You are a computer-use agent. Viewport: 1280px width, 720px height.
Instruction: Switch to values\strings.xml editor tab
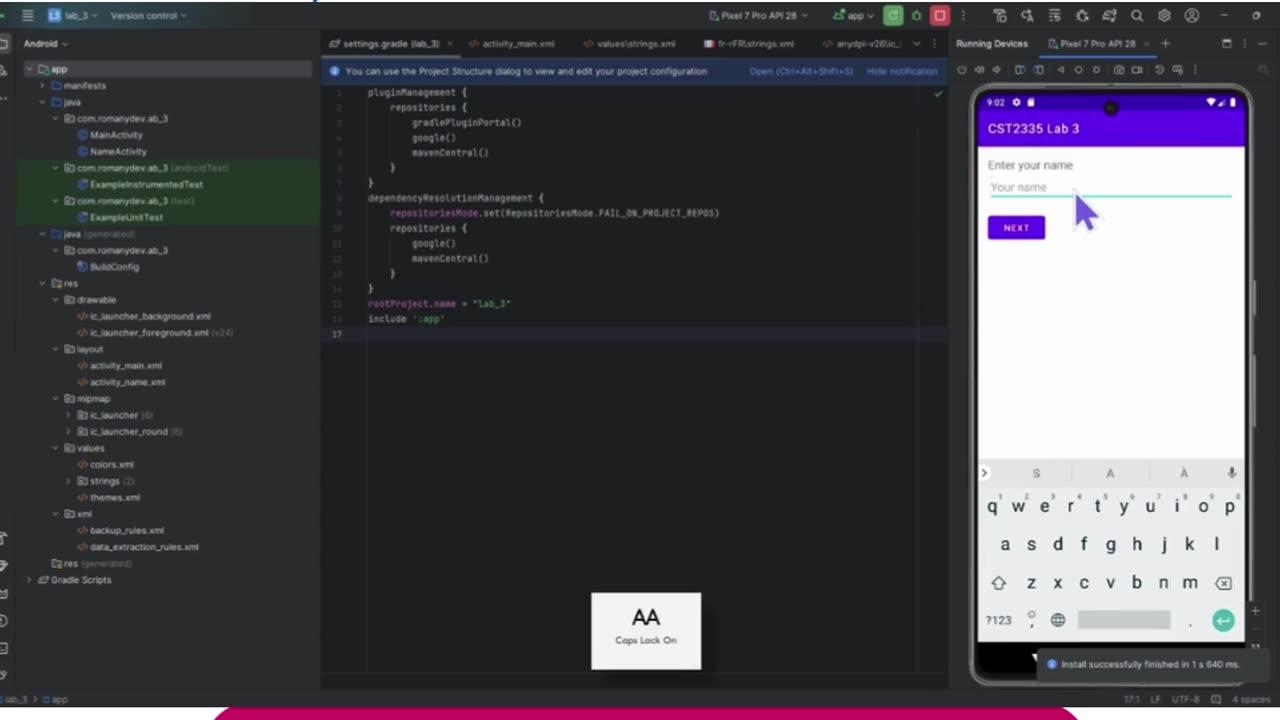628,44
